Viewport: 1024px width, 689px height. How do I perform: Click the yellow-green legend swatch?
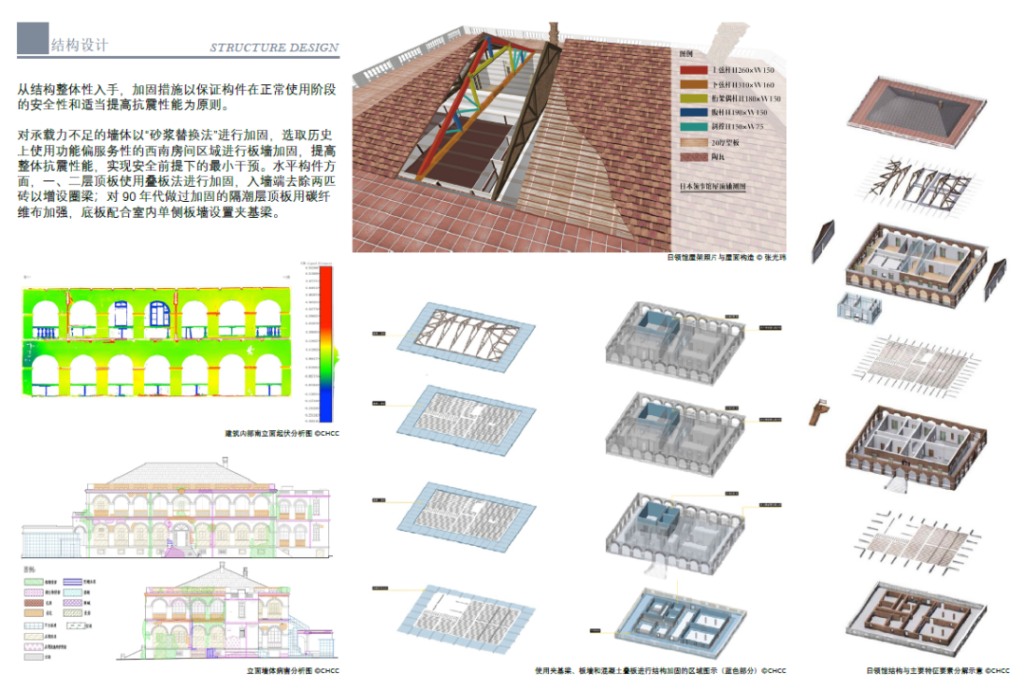[693, 98]
